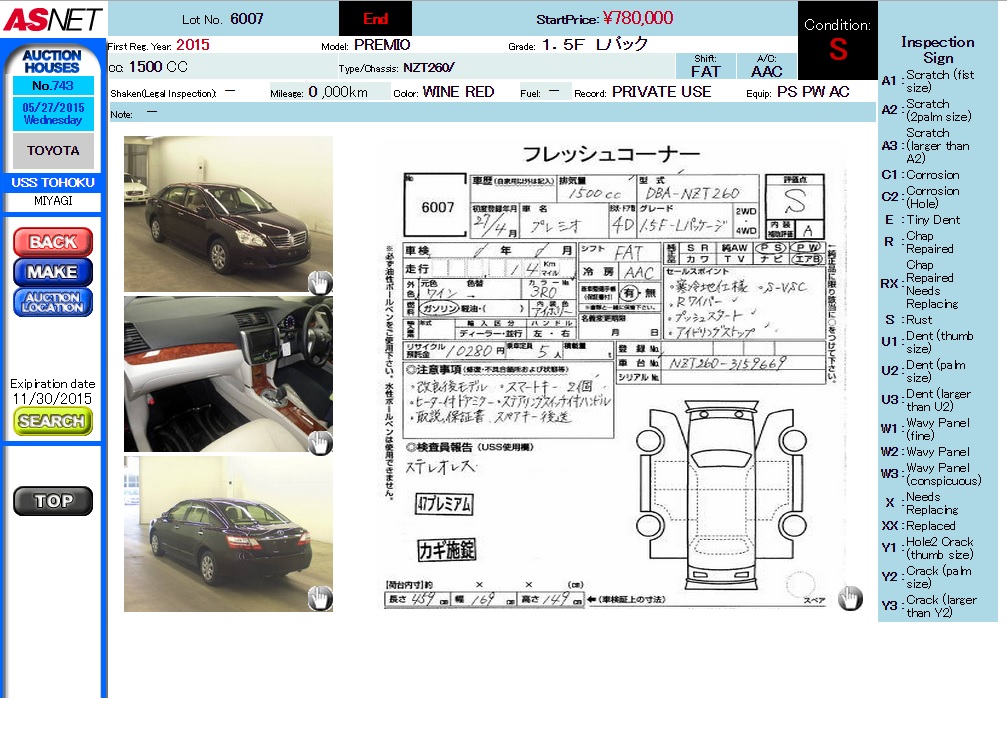This screenshot has height=734, width=1007.
Task: Click the ASNET logo
Action: point(52,18)
